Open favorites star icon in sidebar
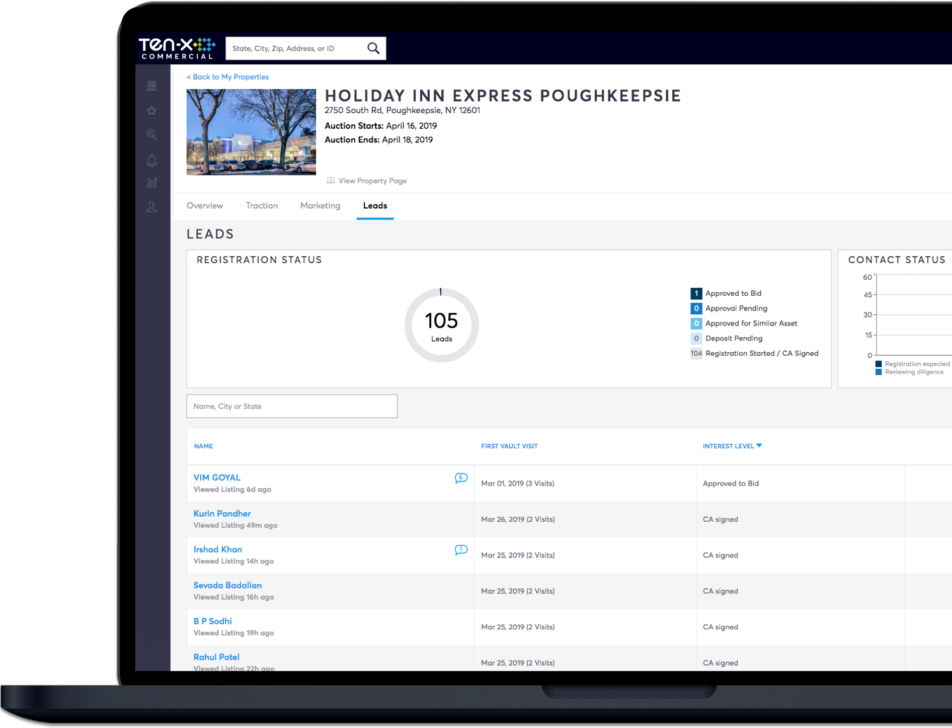 (152, 111)
